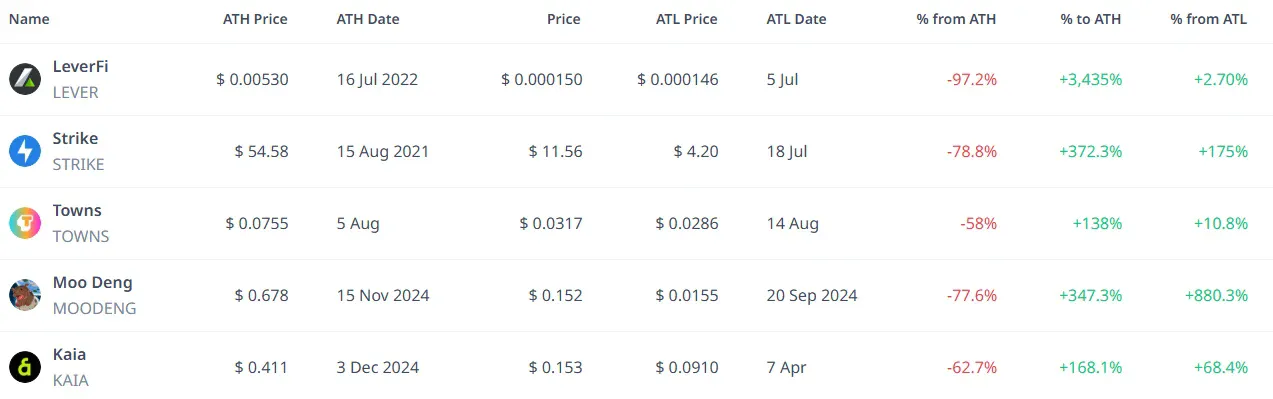Sort by ATH Price column header
Viewport: 1273px width, 399px height.
pos(255,19)
